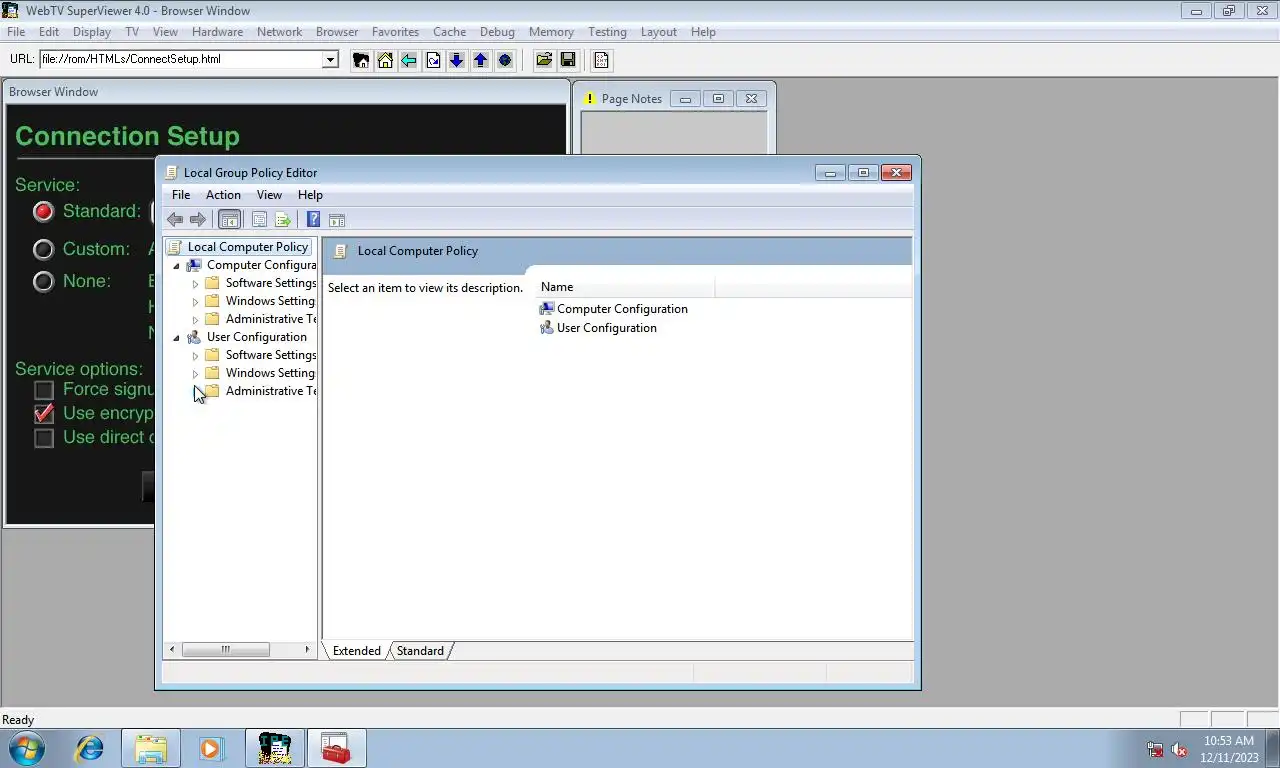Click the tree pane scroll left arrow
The image size is (1280, 768).
pos(172,650)
